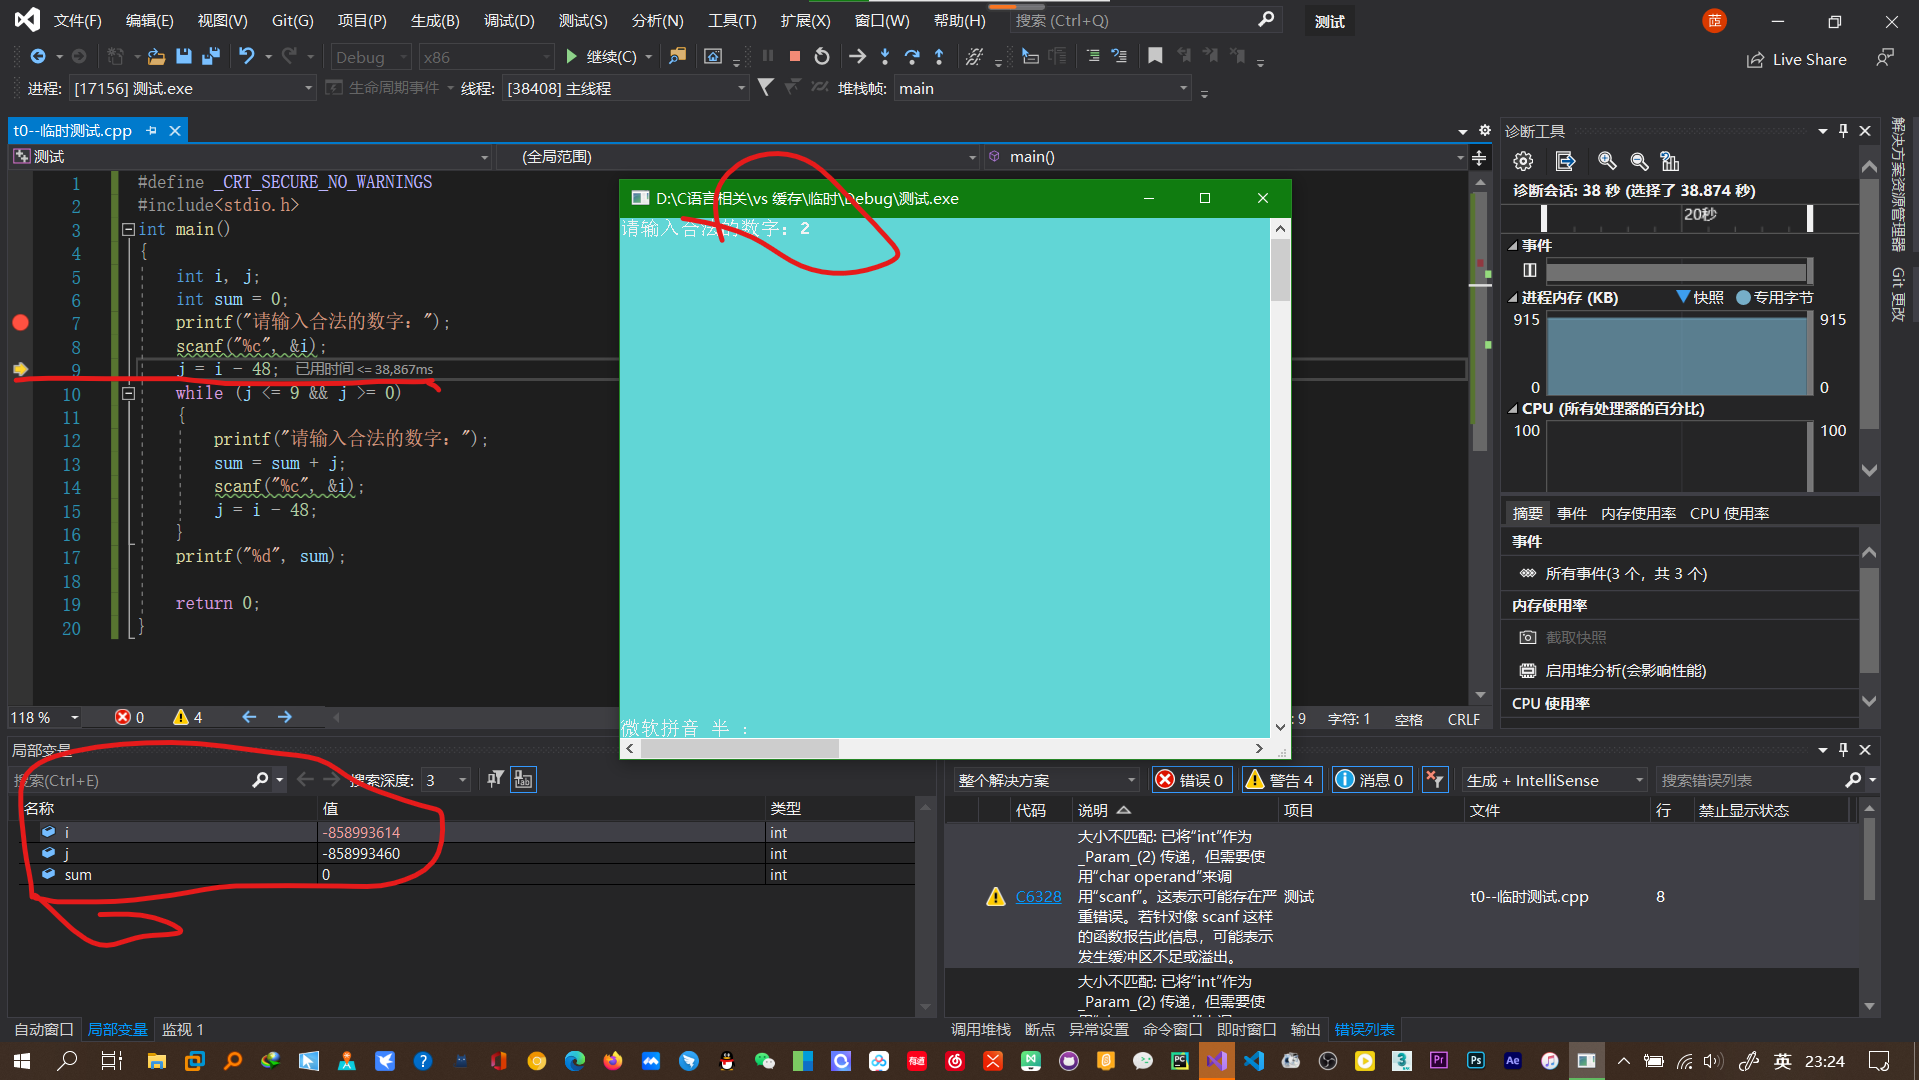This screenshot has height=1080, width=1919.
Task: Click the Save All toolbar icon
Action: coord(211,57)
